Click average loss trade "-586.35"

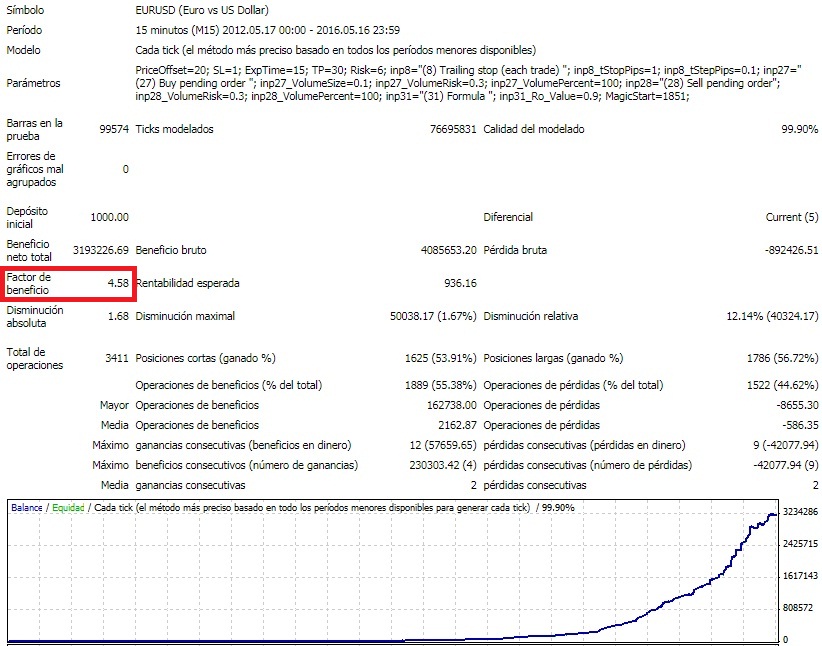pos(801,425)
